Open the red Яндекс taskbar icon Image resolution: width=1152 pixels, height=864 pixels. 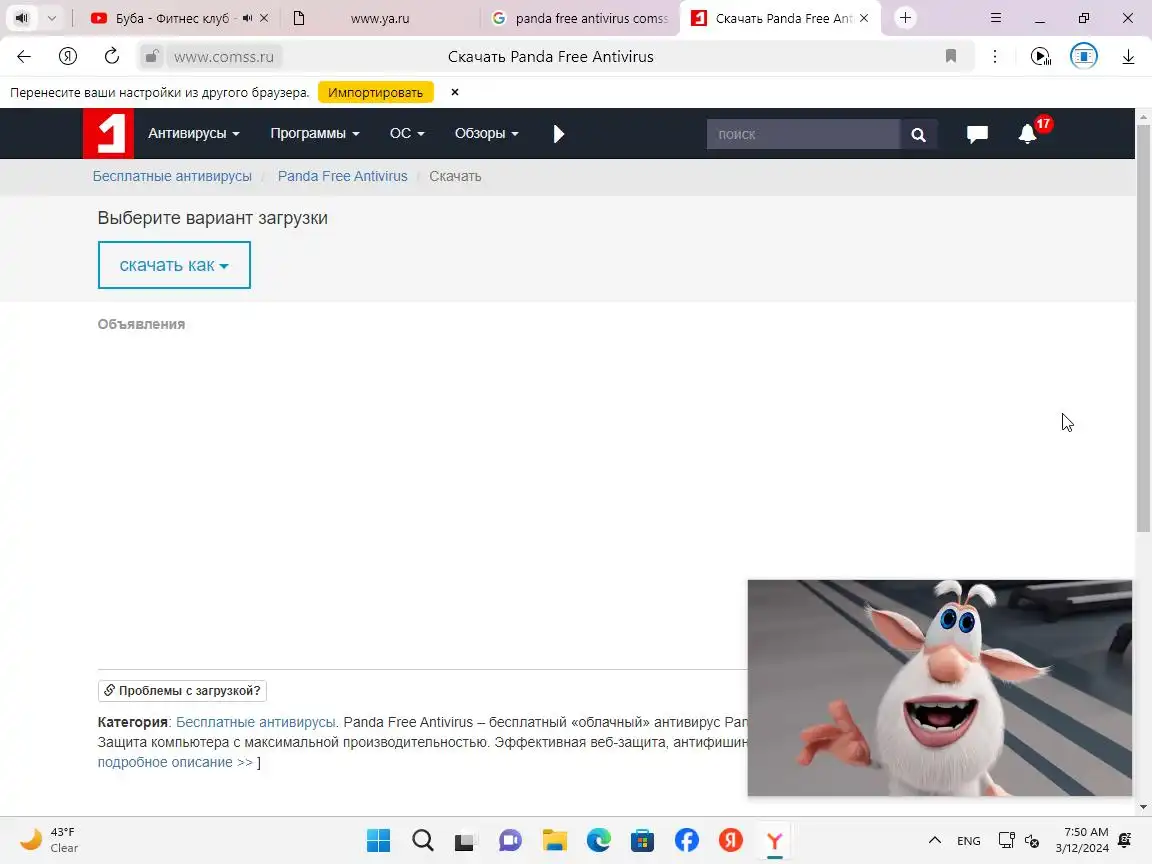(x=731, y=840)
